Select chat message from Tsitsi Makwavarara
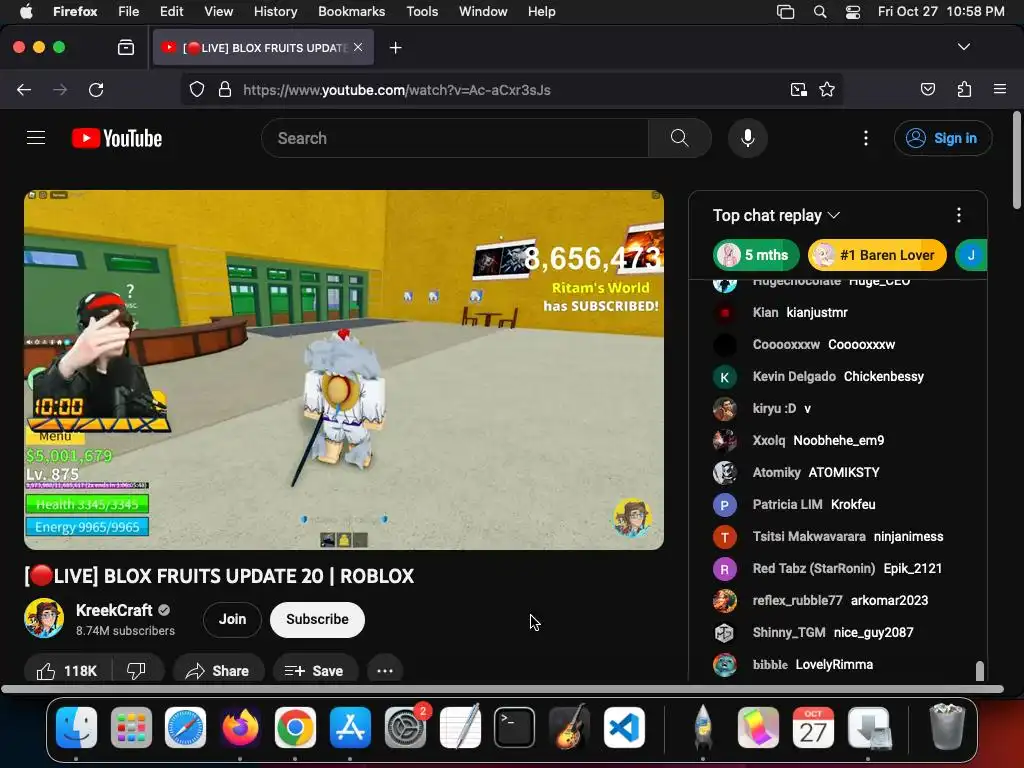 (x=838, y=536)
